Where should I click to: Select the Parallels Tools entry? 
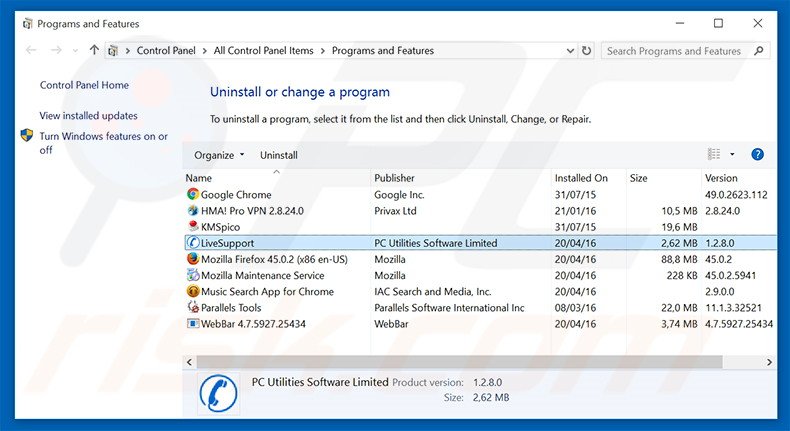(231, 307)
